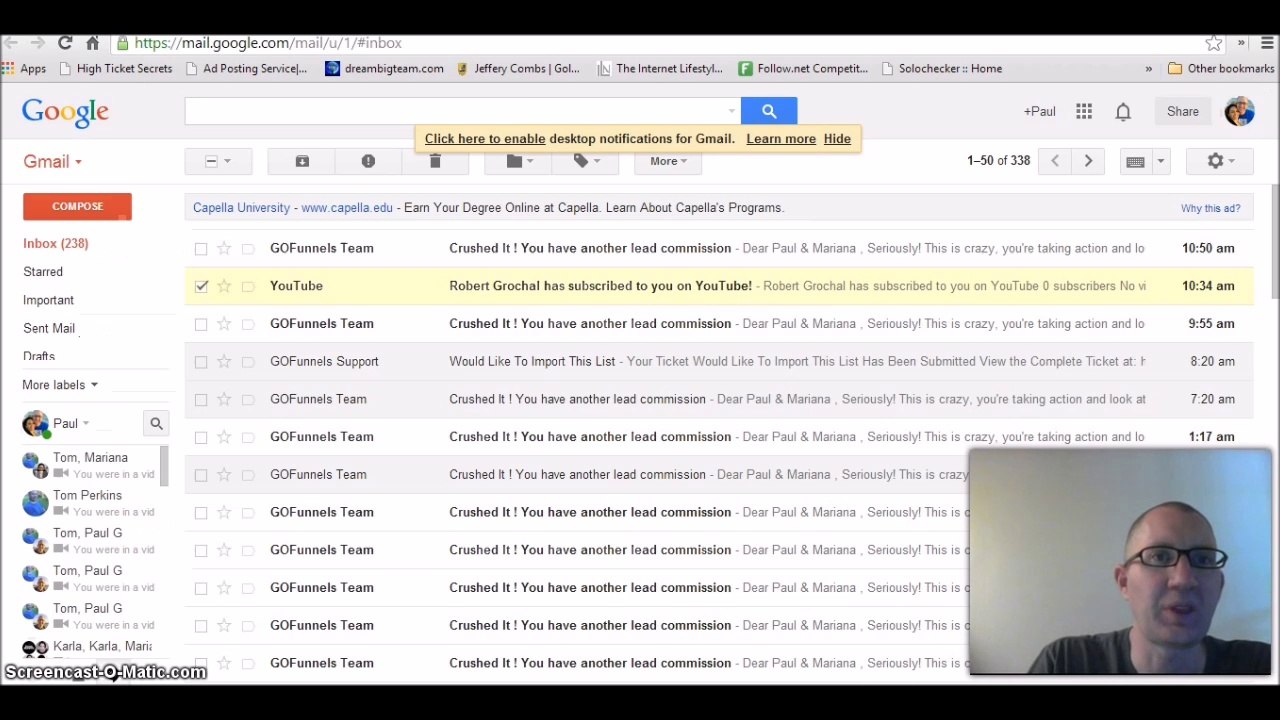
Task: Select the 9:55 am email checkbox
Action: [x=201, y=324]
